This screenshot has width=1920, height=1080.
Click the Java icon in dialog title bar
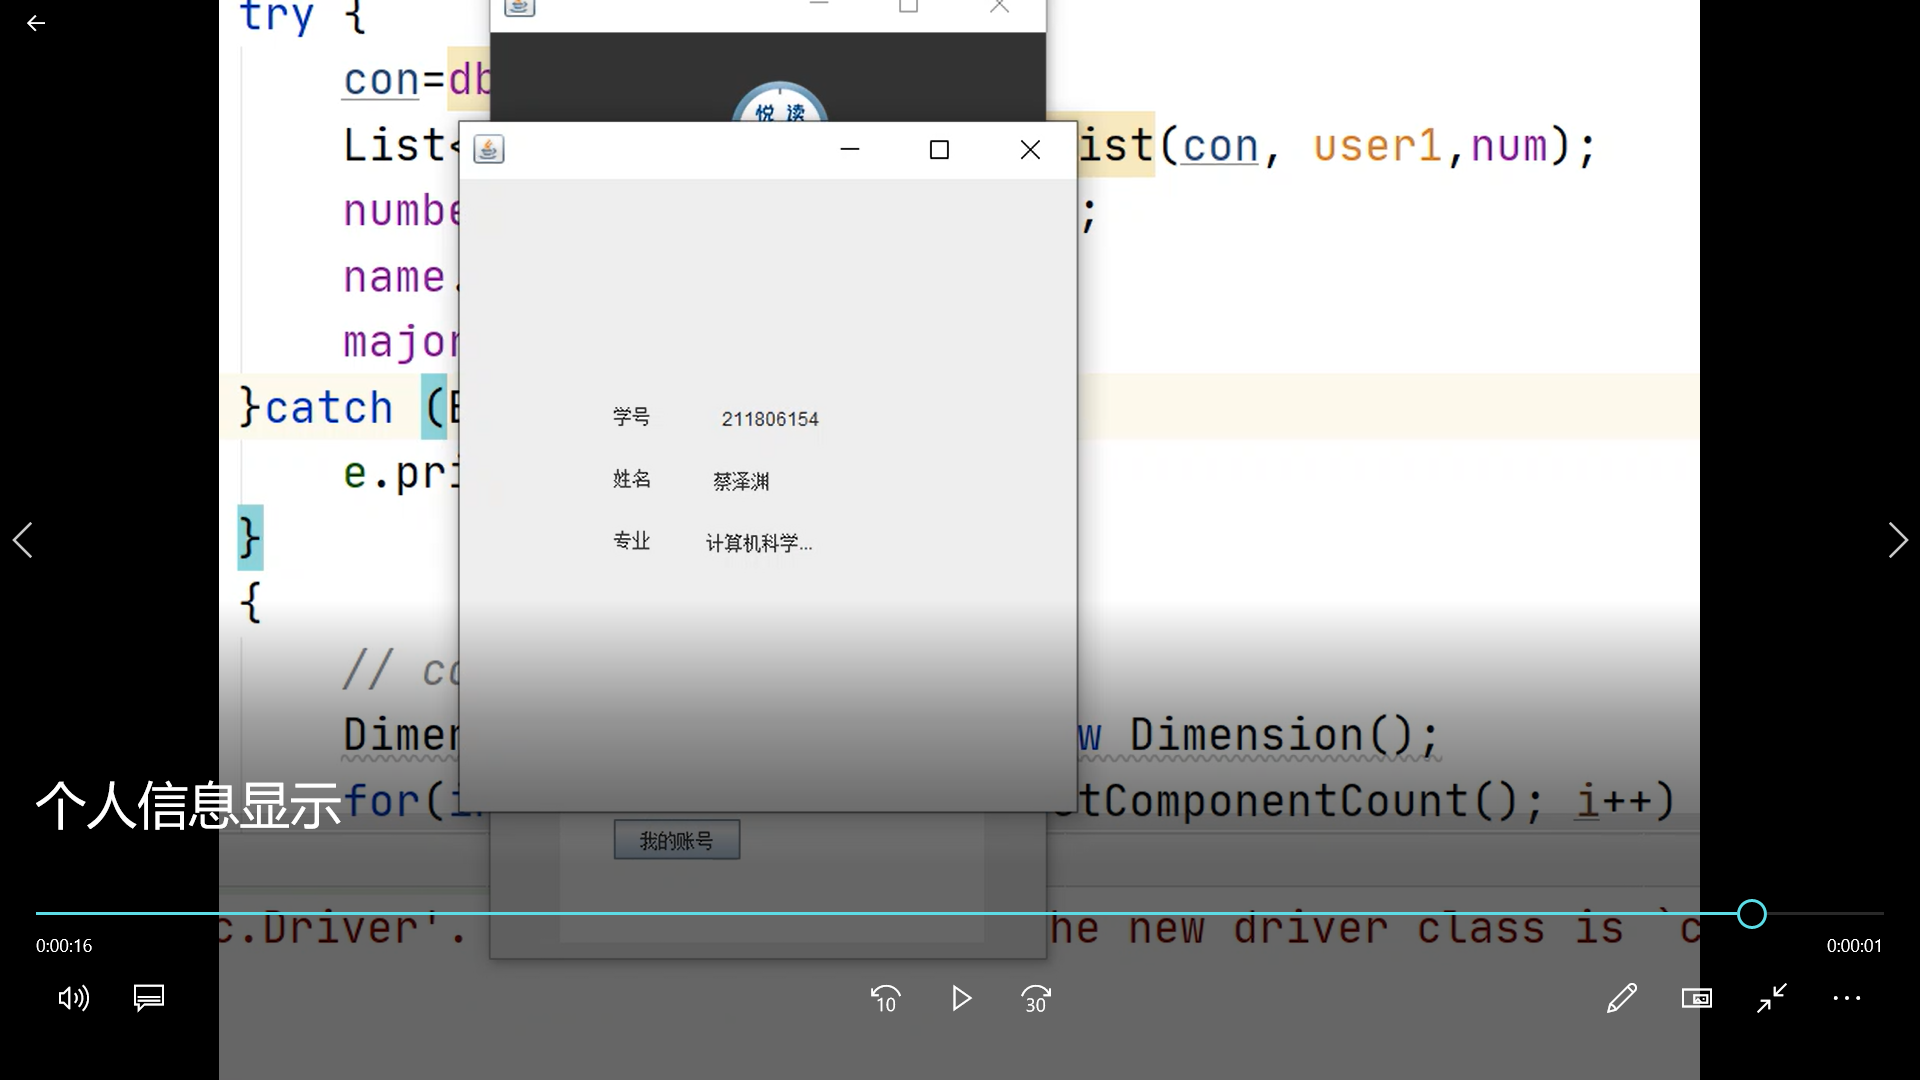pyautogui.click(x=489, y=150)
